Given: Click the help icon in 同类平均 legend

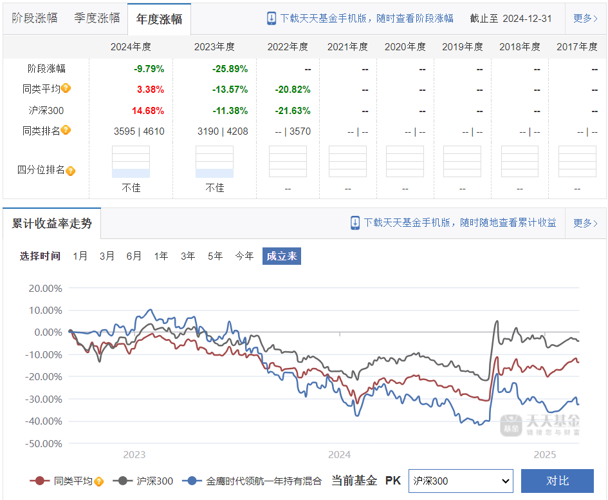Looking at the screenshot, I should (99, 481).
